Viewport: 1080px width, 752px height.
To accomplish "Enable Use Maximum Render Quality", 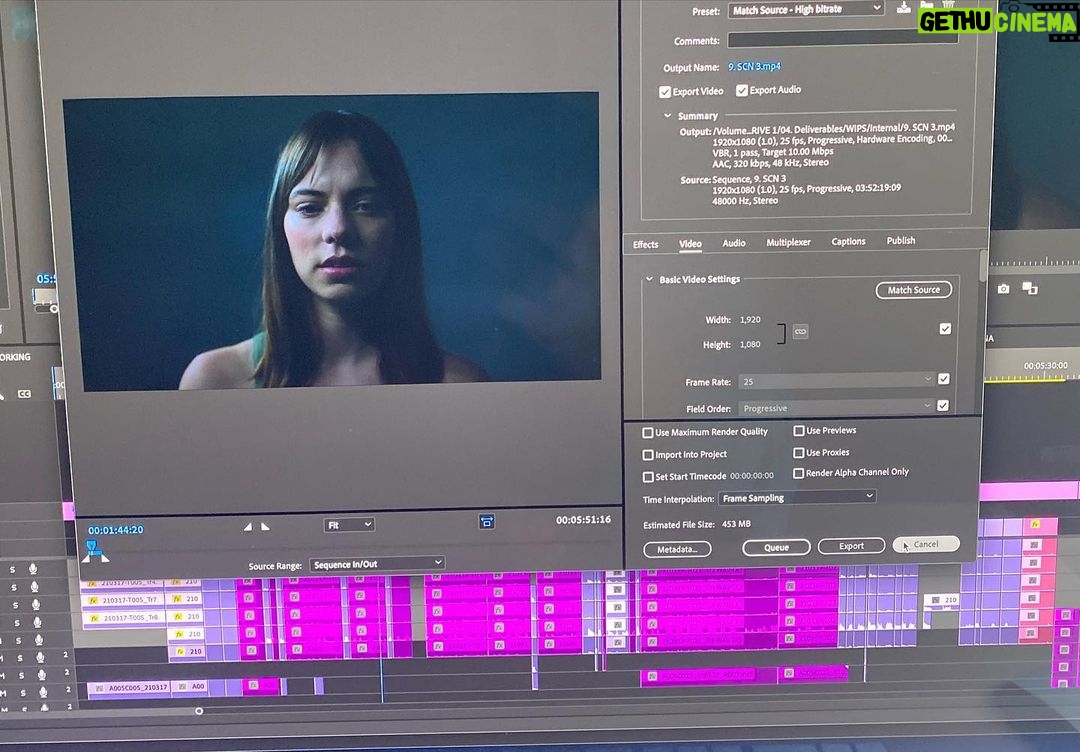I will [647, 433].
